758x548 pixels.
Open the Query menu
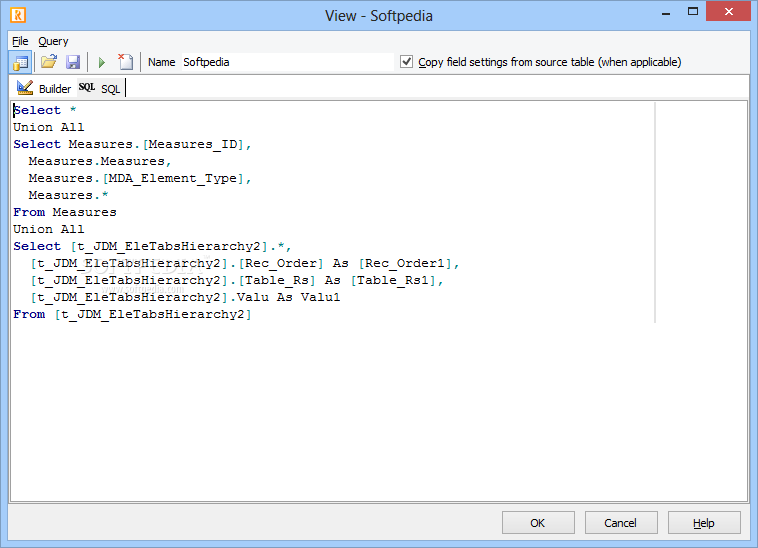[x=53, y=41]
